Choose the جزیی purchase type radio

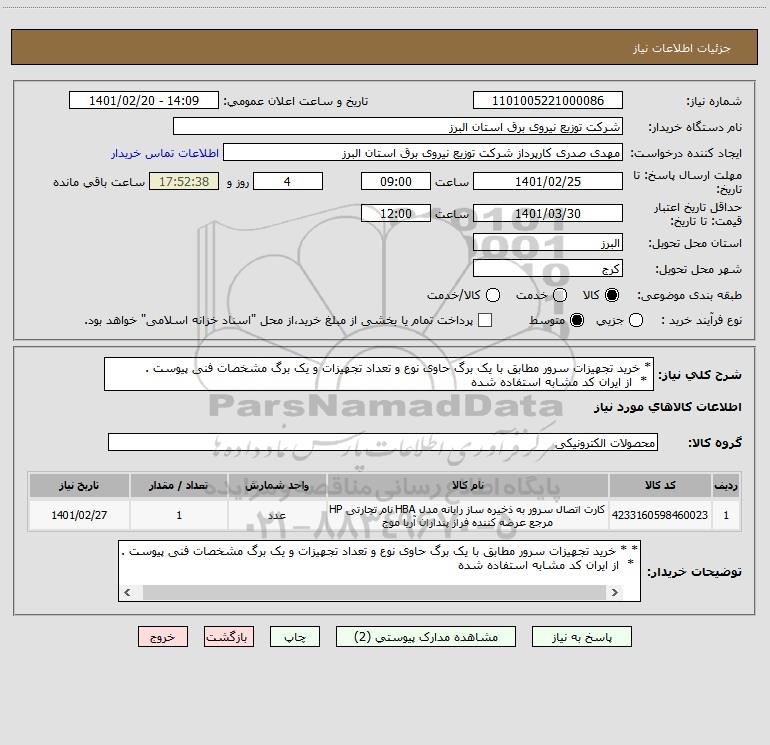636,320
